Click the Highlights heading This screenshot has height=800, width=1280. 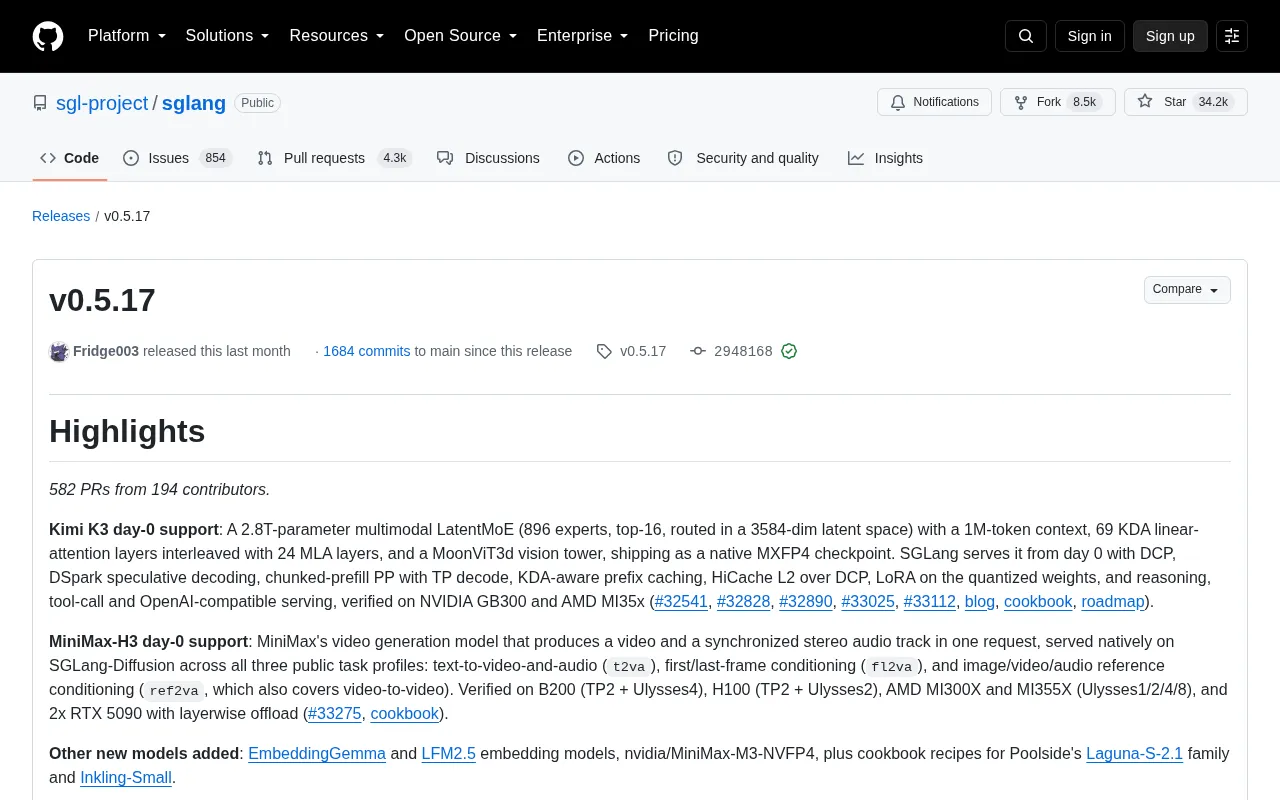coord(127,431)
